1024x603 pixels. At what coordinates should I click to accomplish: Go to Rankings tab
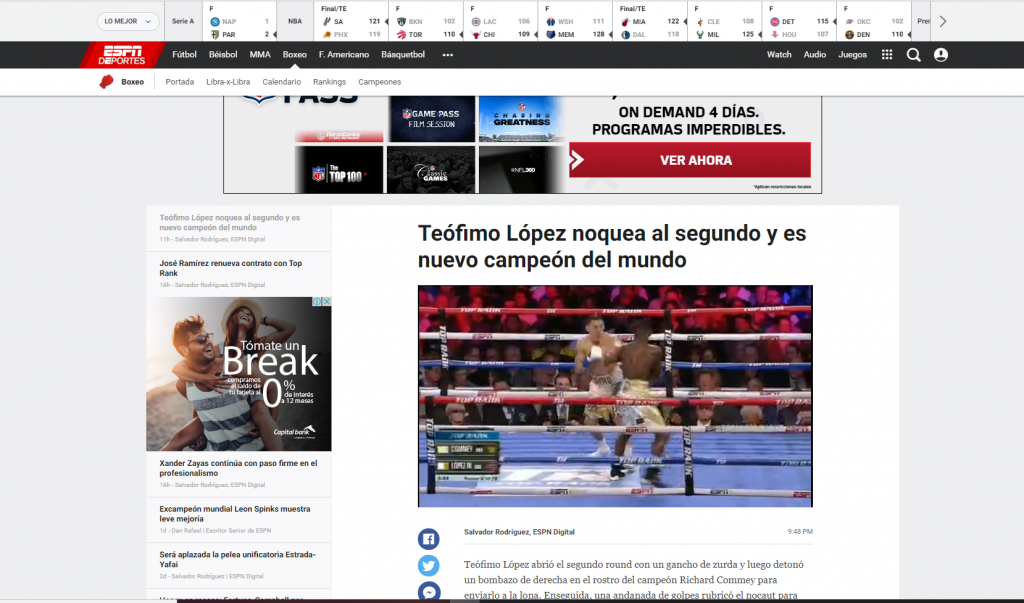point(329,82)
